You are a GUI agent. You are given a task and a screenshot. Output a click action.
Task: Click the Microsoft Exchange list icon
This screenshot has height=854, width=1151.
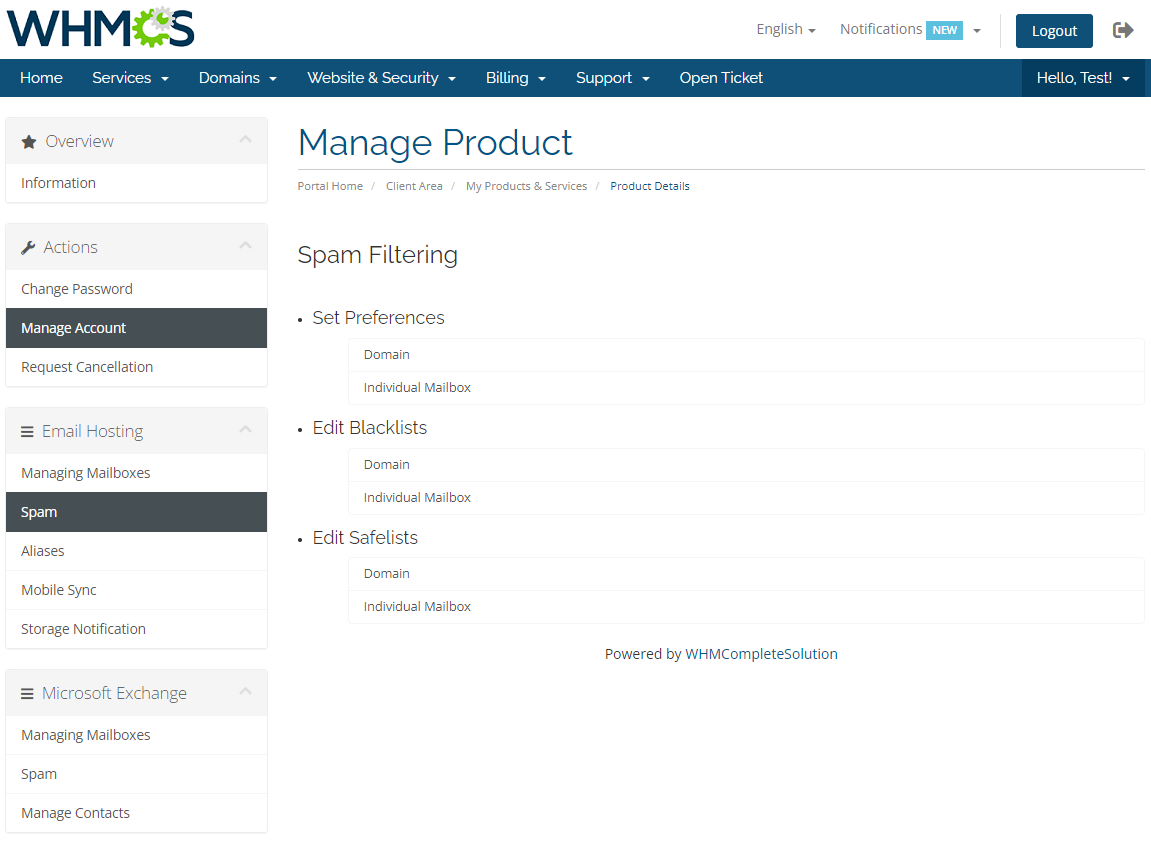27,694
